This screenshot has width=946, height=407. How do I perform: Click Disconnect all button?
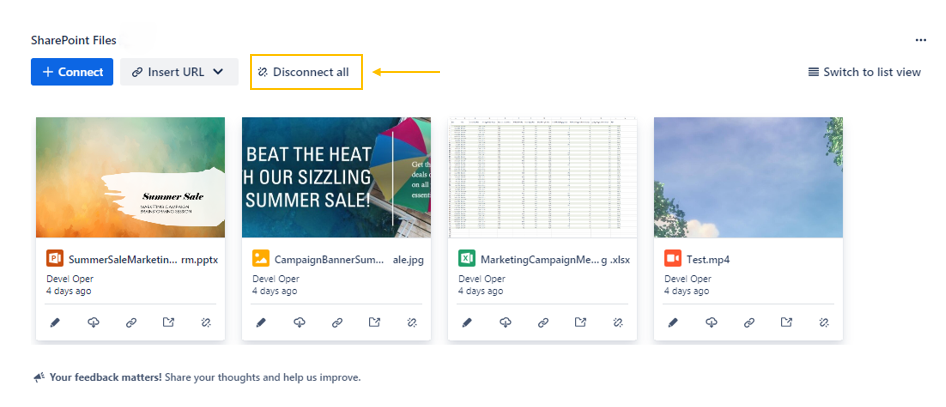(x=305, y=72)
